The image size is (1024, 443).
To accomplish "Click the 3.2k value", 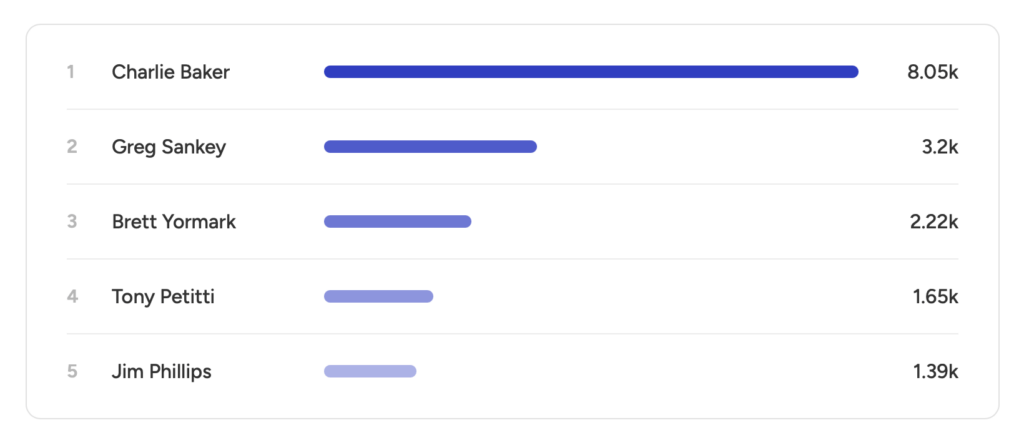I will pos(940,146).
